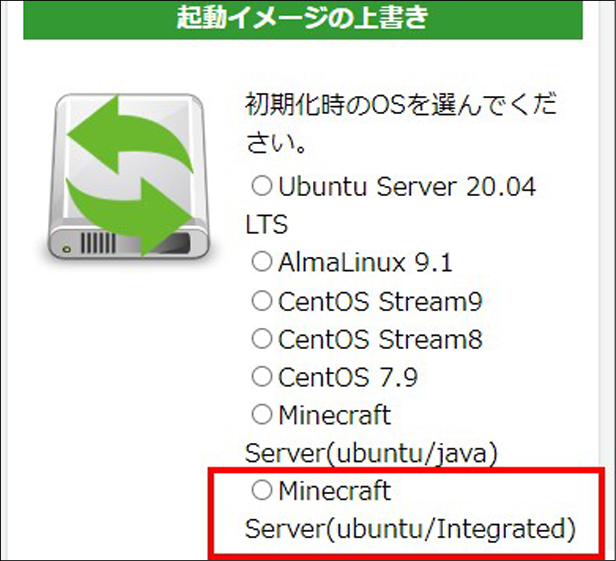Mark the CentOS 7.9 radio circle

pos(261,376)
